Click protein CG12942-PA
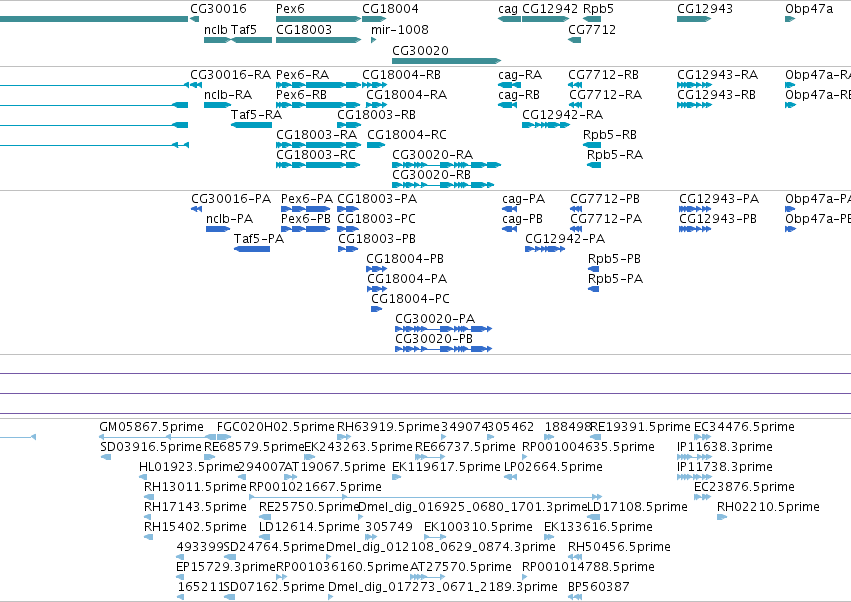Viewport: 851px width, 602px height. click(x=565, y=239)
